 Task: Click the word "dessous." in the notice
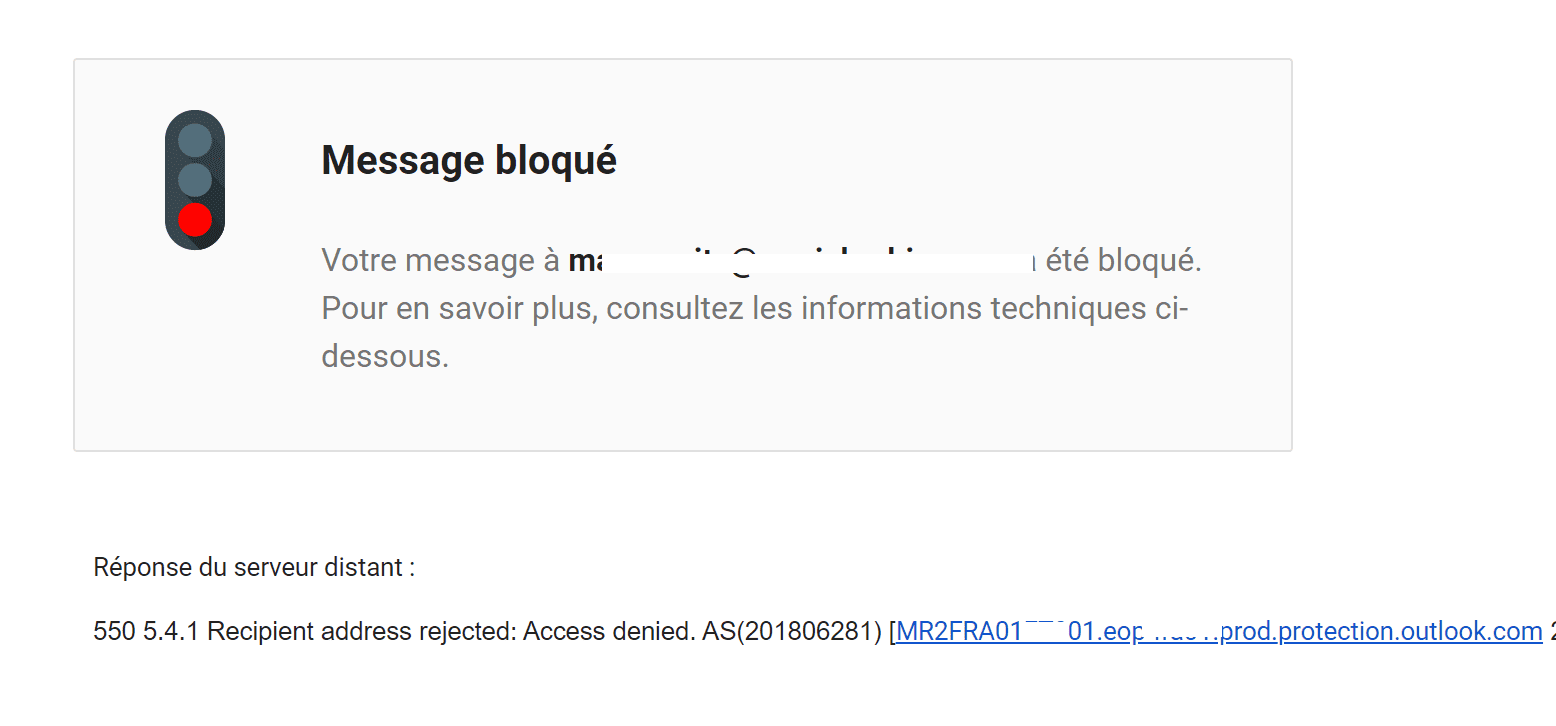385,356
